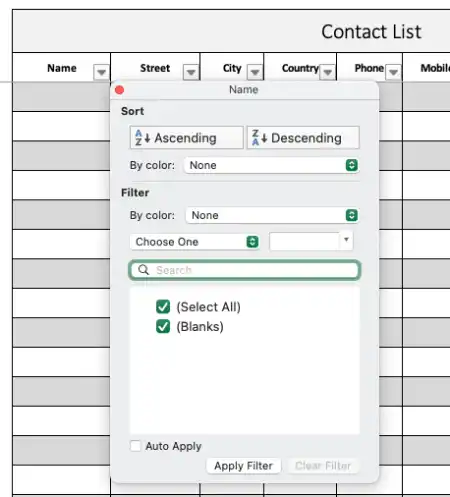Sort the Name column Ascending
This screenshot has height=497, width=450.
(x=186, y=138)
